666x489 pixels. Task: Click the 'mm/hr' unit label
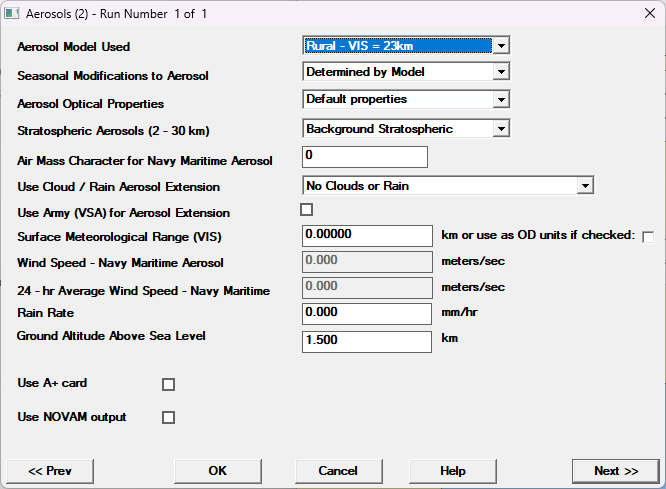tap(460, 312)
